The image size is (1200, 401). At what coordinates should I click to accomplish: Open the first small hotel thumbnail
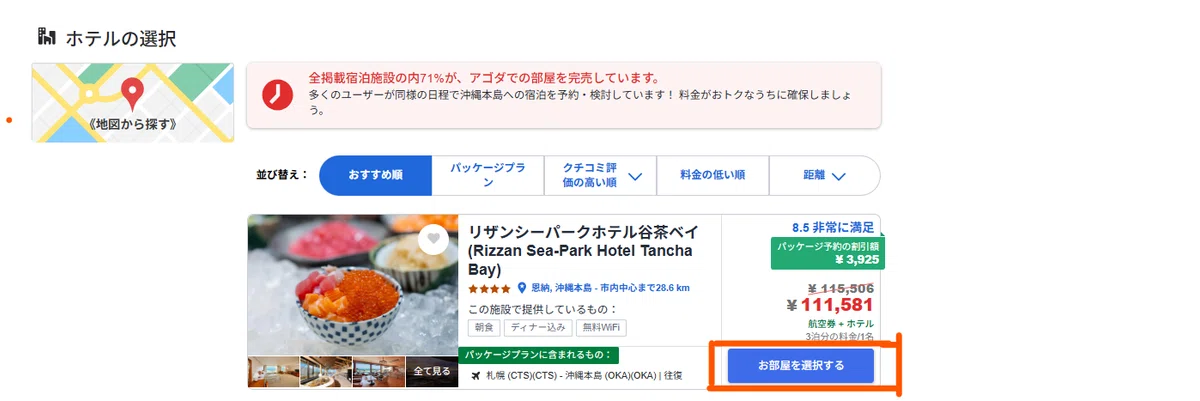273,371
